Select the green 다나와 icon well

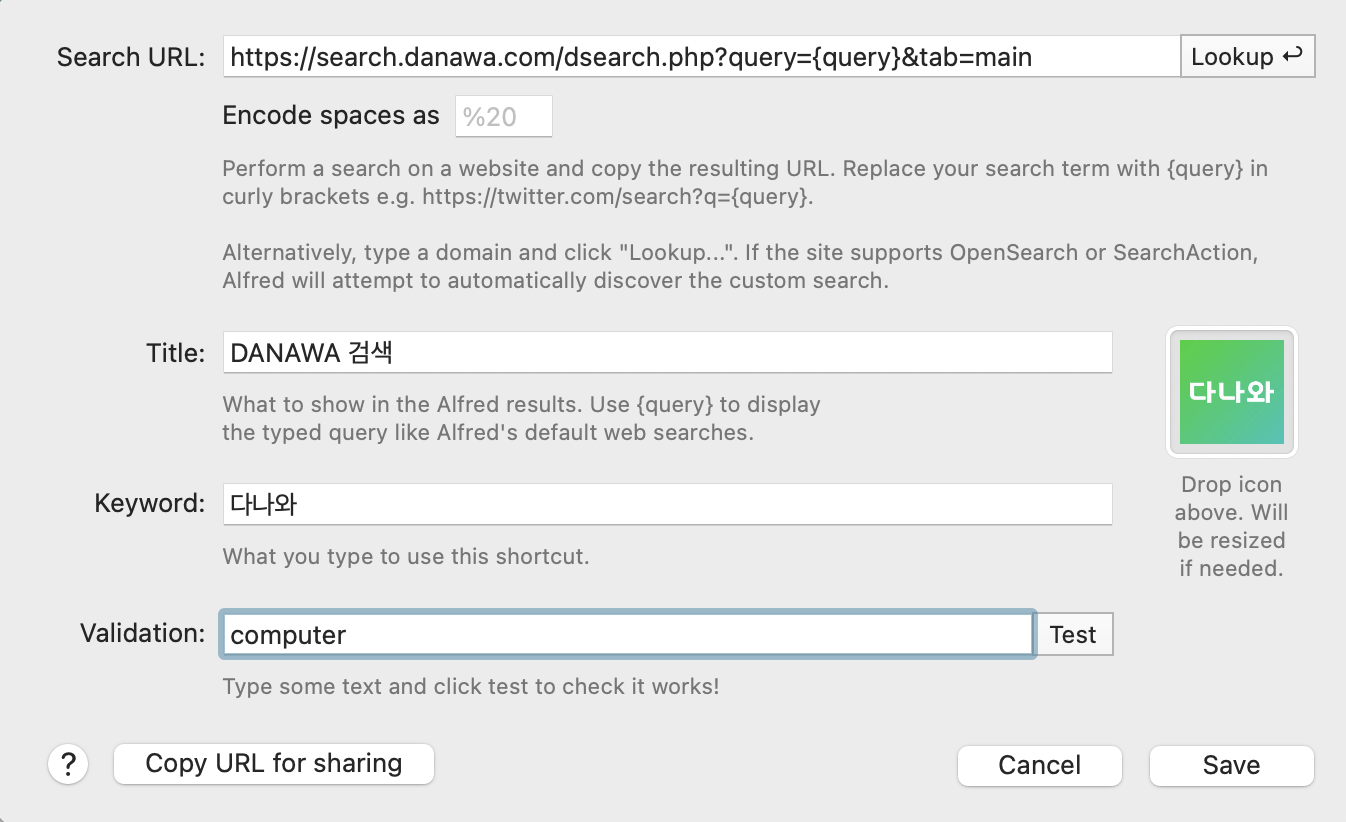point(1232,392)
